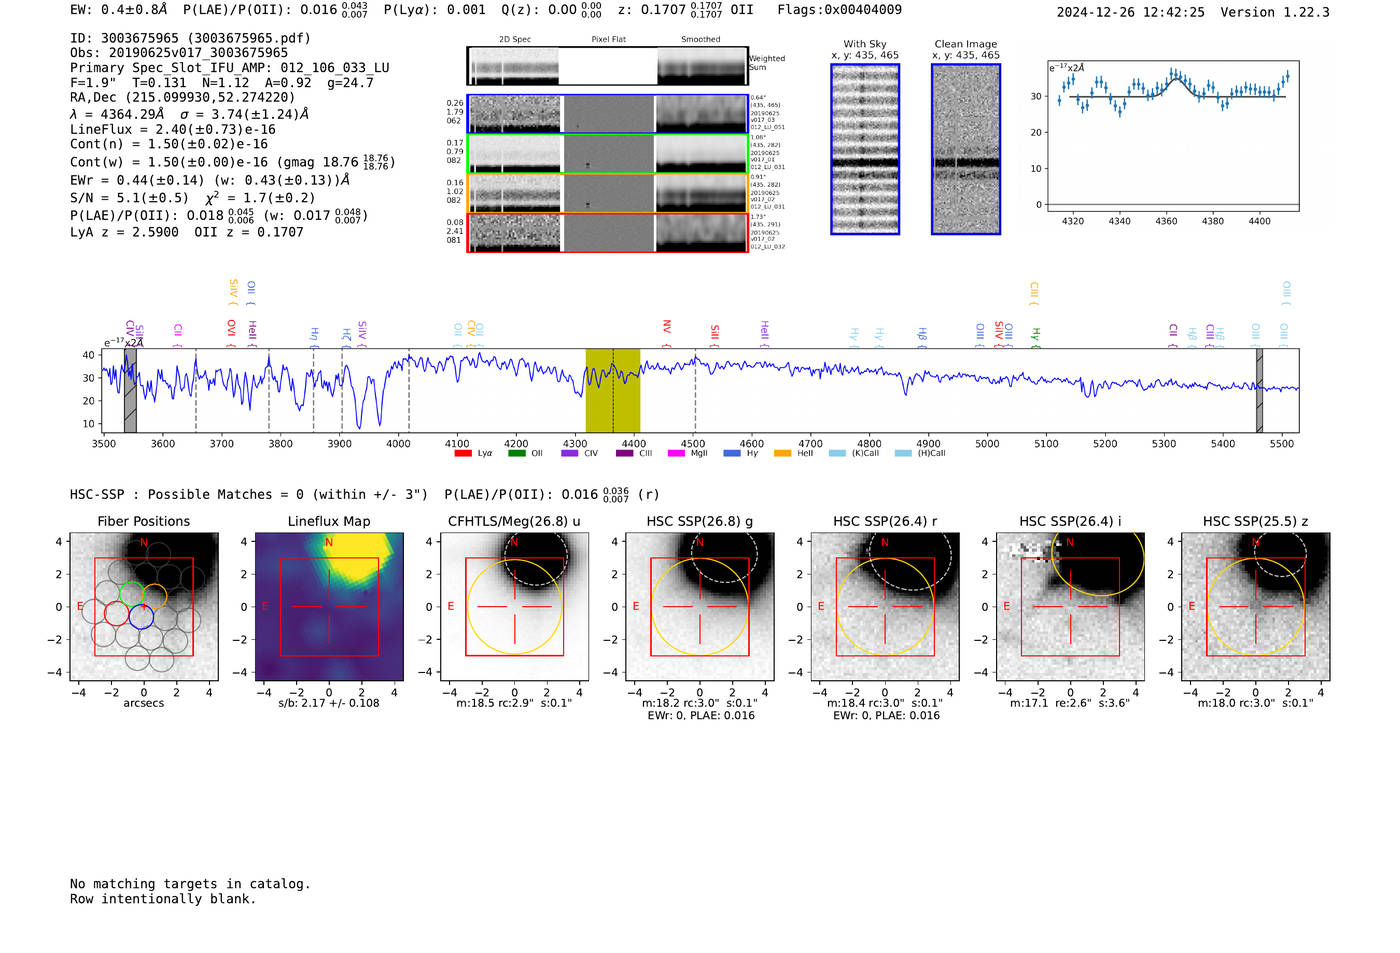Screen dimensions: 1400x953
Task: Click the blue Hγ legend swatch
Action: pyautogui.click(x=732, y=453)
